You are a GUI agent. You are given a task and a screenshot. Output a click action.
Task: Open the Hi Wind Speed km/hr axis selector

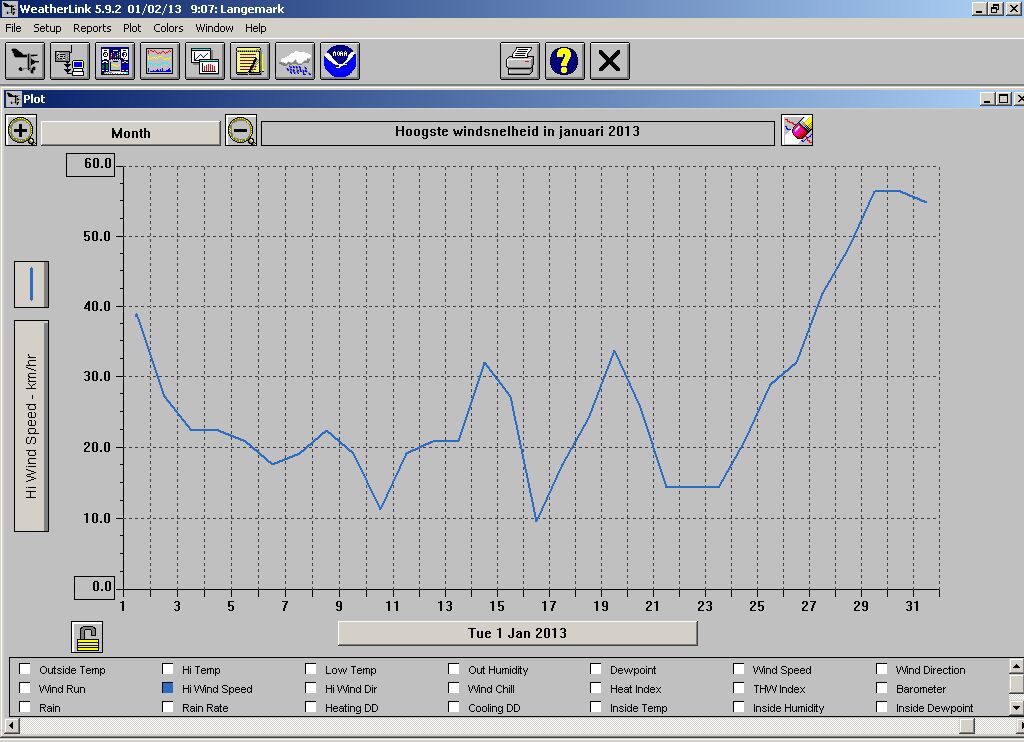[31, 426]
